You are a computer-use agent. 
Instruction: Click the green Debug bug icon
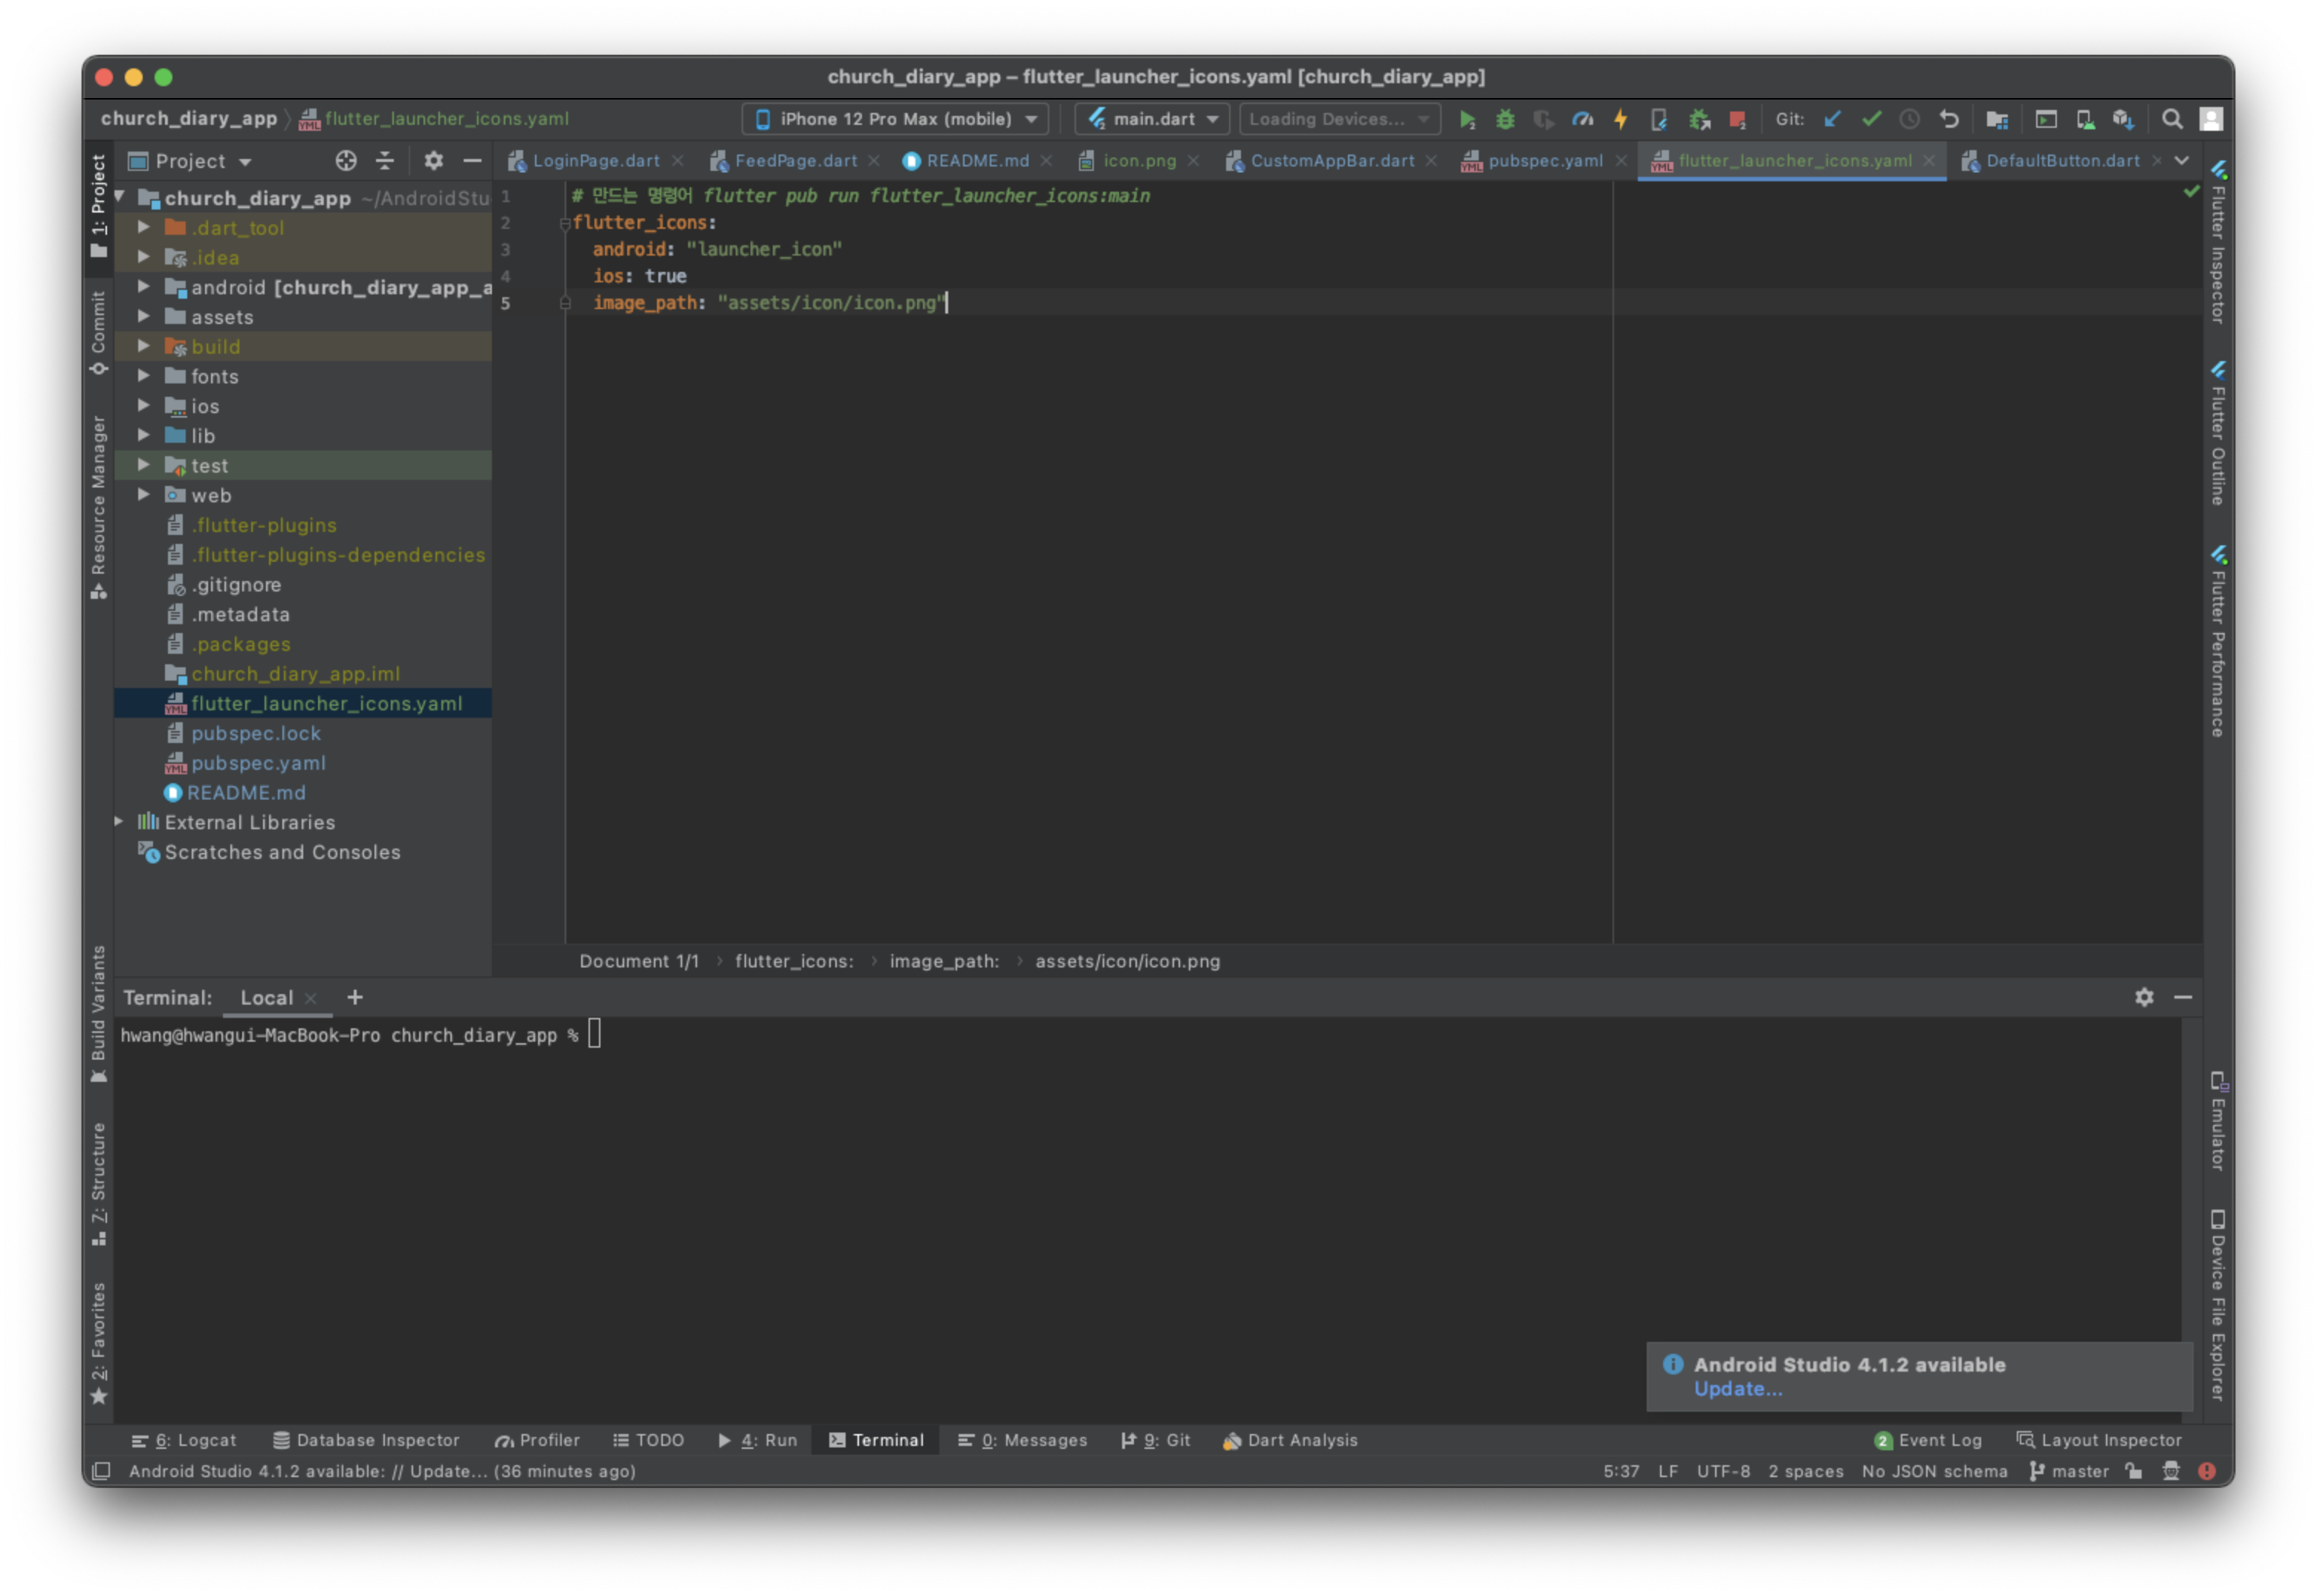pos(1504,120)
